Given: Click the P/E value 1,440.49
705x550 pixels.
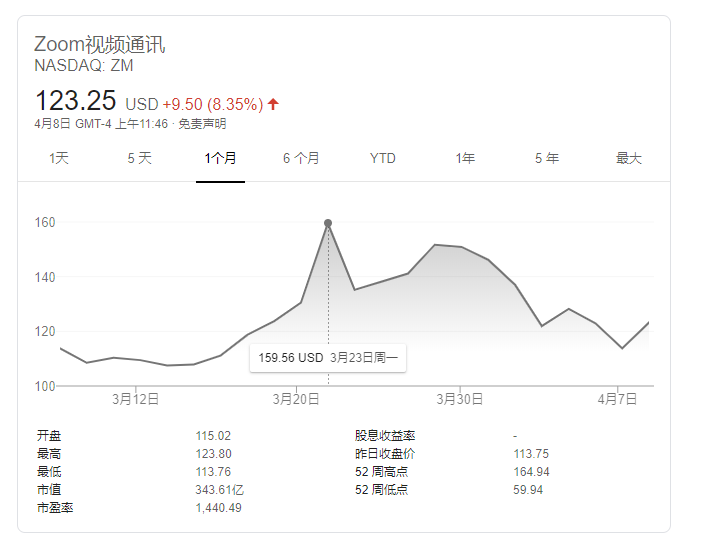Looking at the screenshot, I should pyautogui.click(x=219, y=508).
